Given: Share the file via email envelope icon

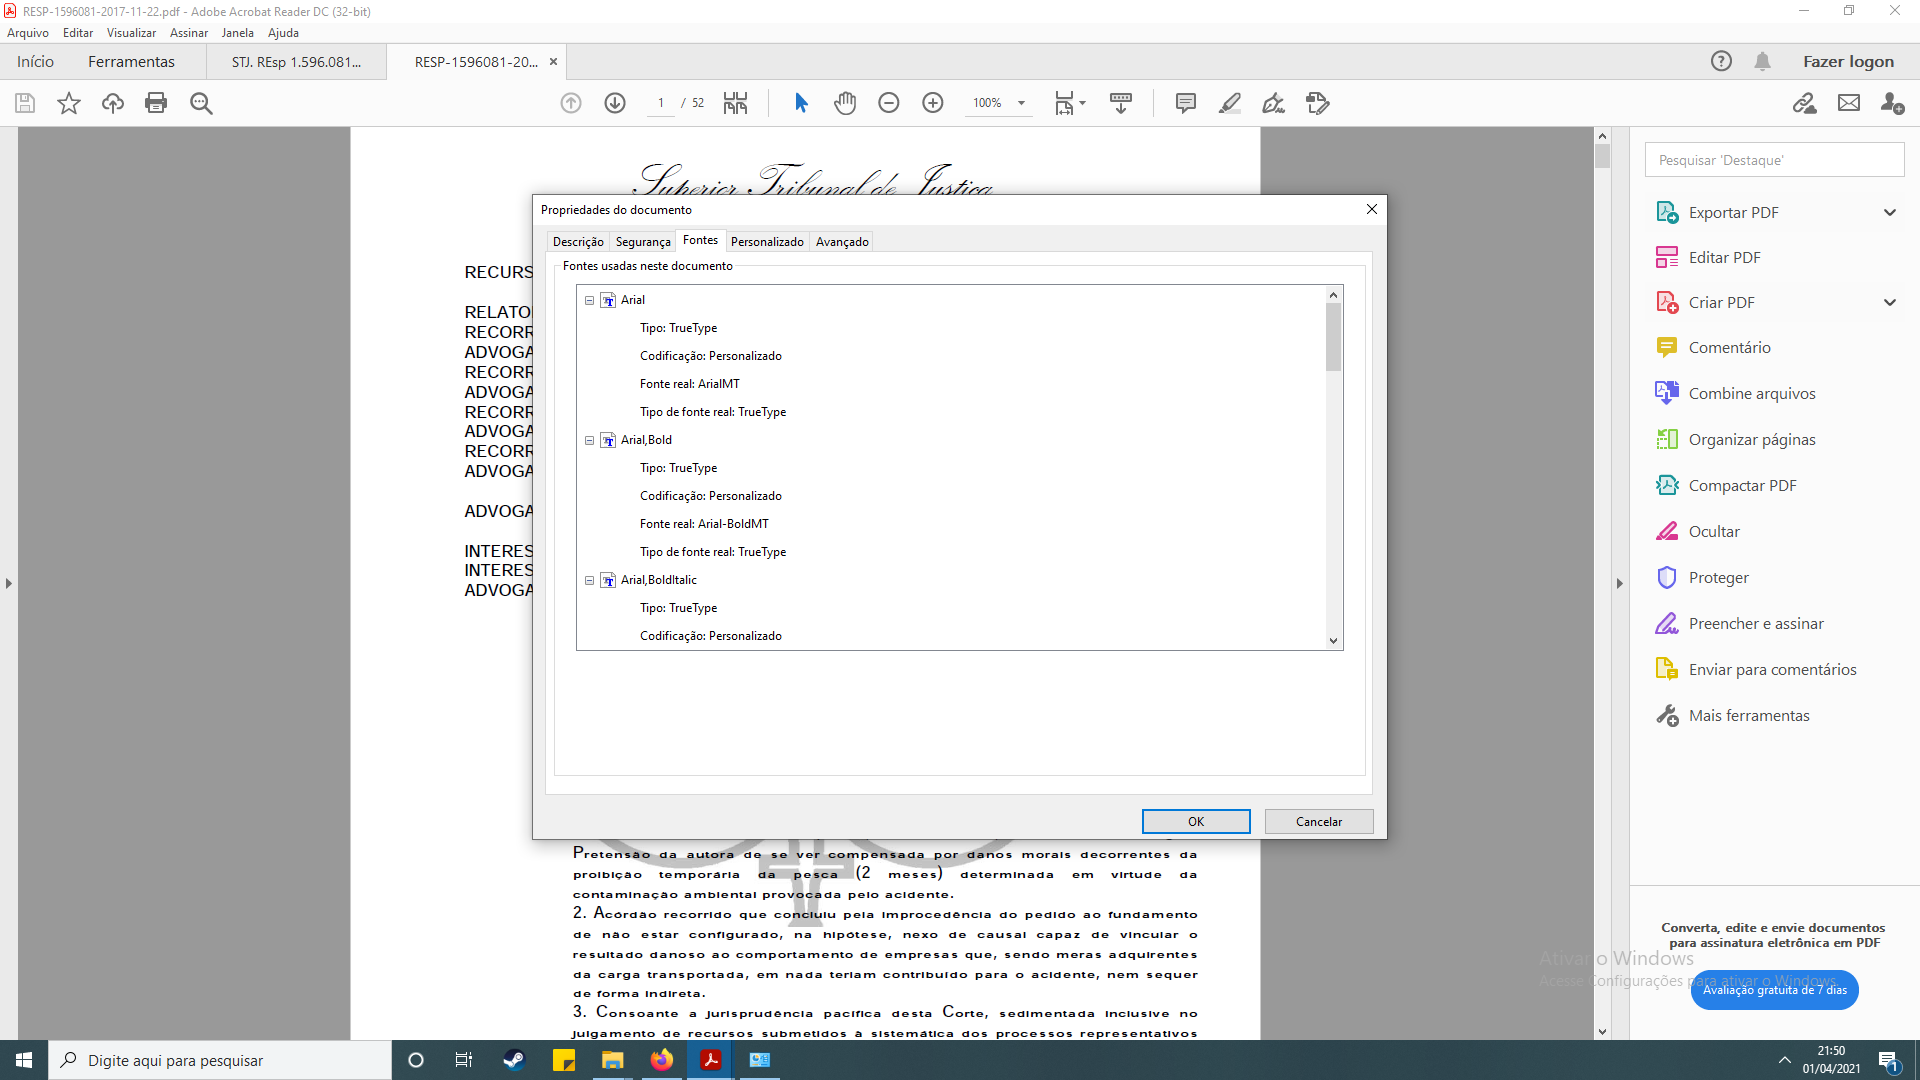Looking at the screenshot, I should (x=1849, y=103).
